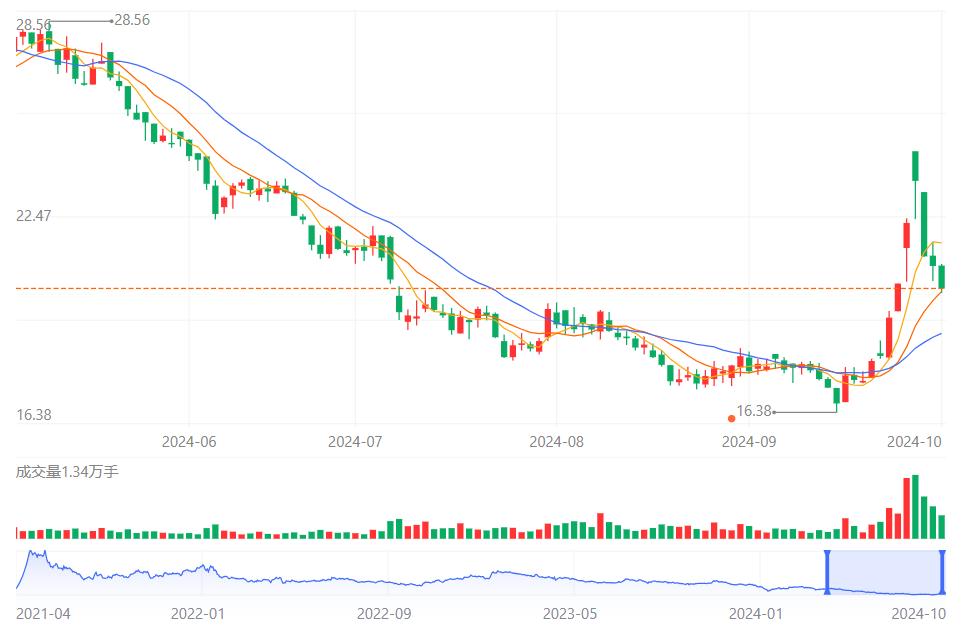Click the tallest red volume bar
This screenshot has height=639, width=975.
907,509
